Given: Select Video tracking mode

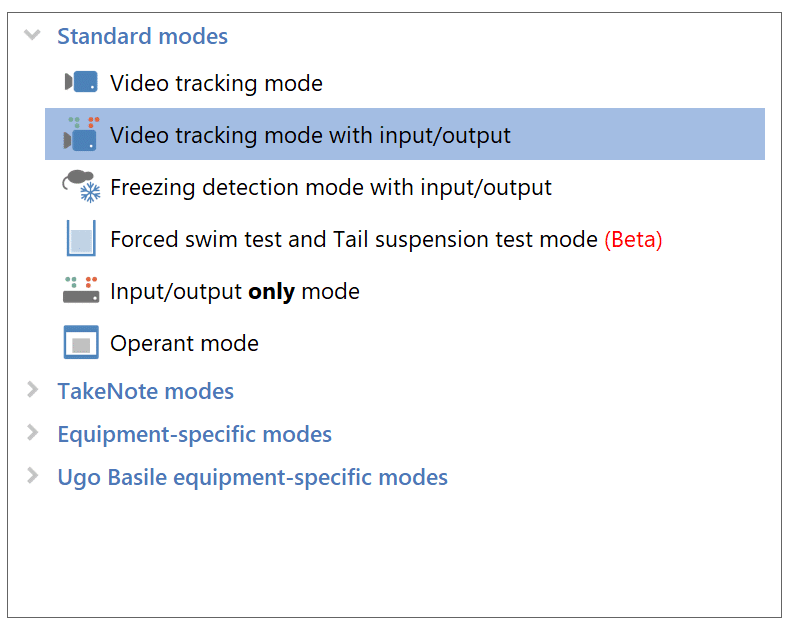Looking at the screenshot, I should pyautogui.click(x=216, y=83).
